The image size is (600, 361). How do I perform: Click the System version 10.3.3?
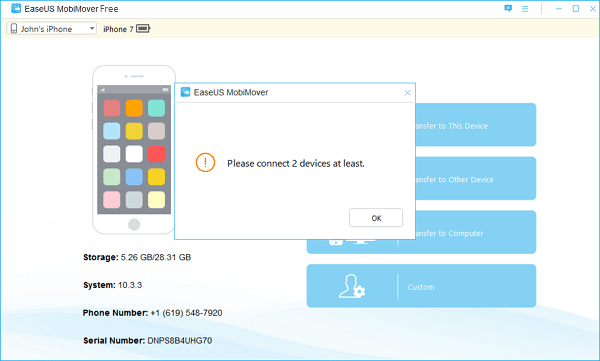tap(130, 285)
